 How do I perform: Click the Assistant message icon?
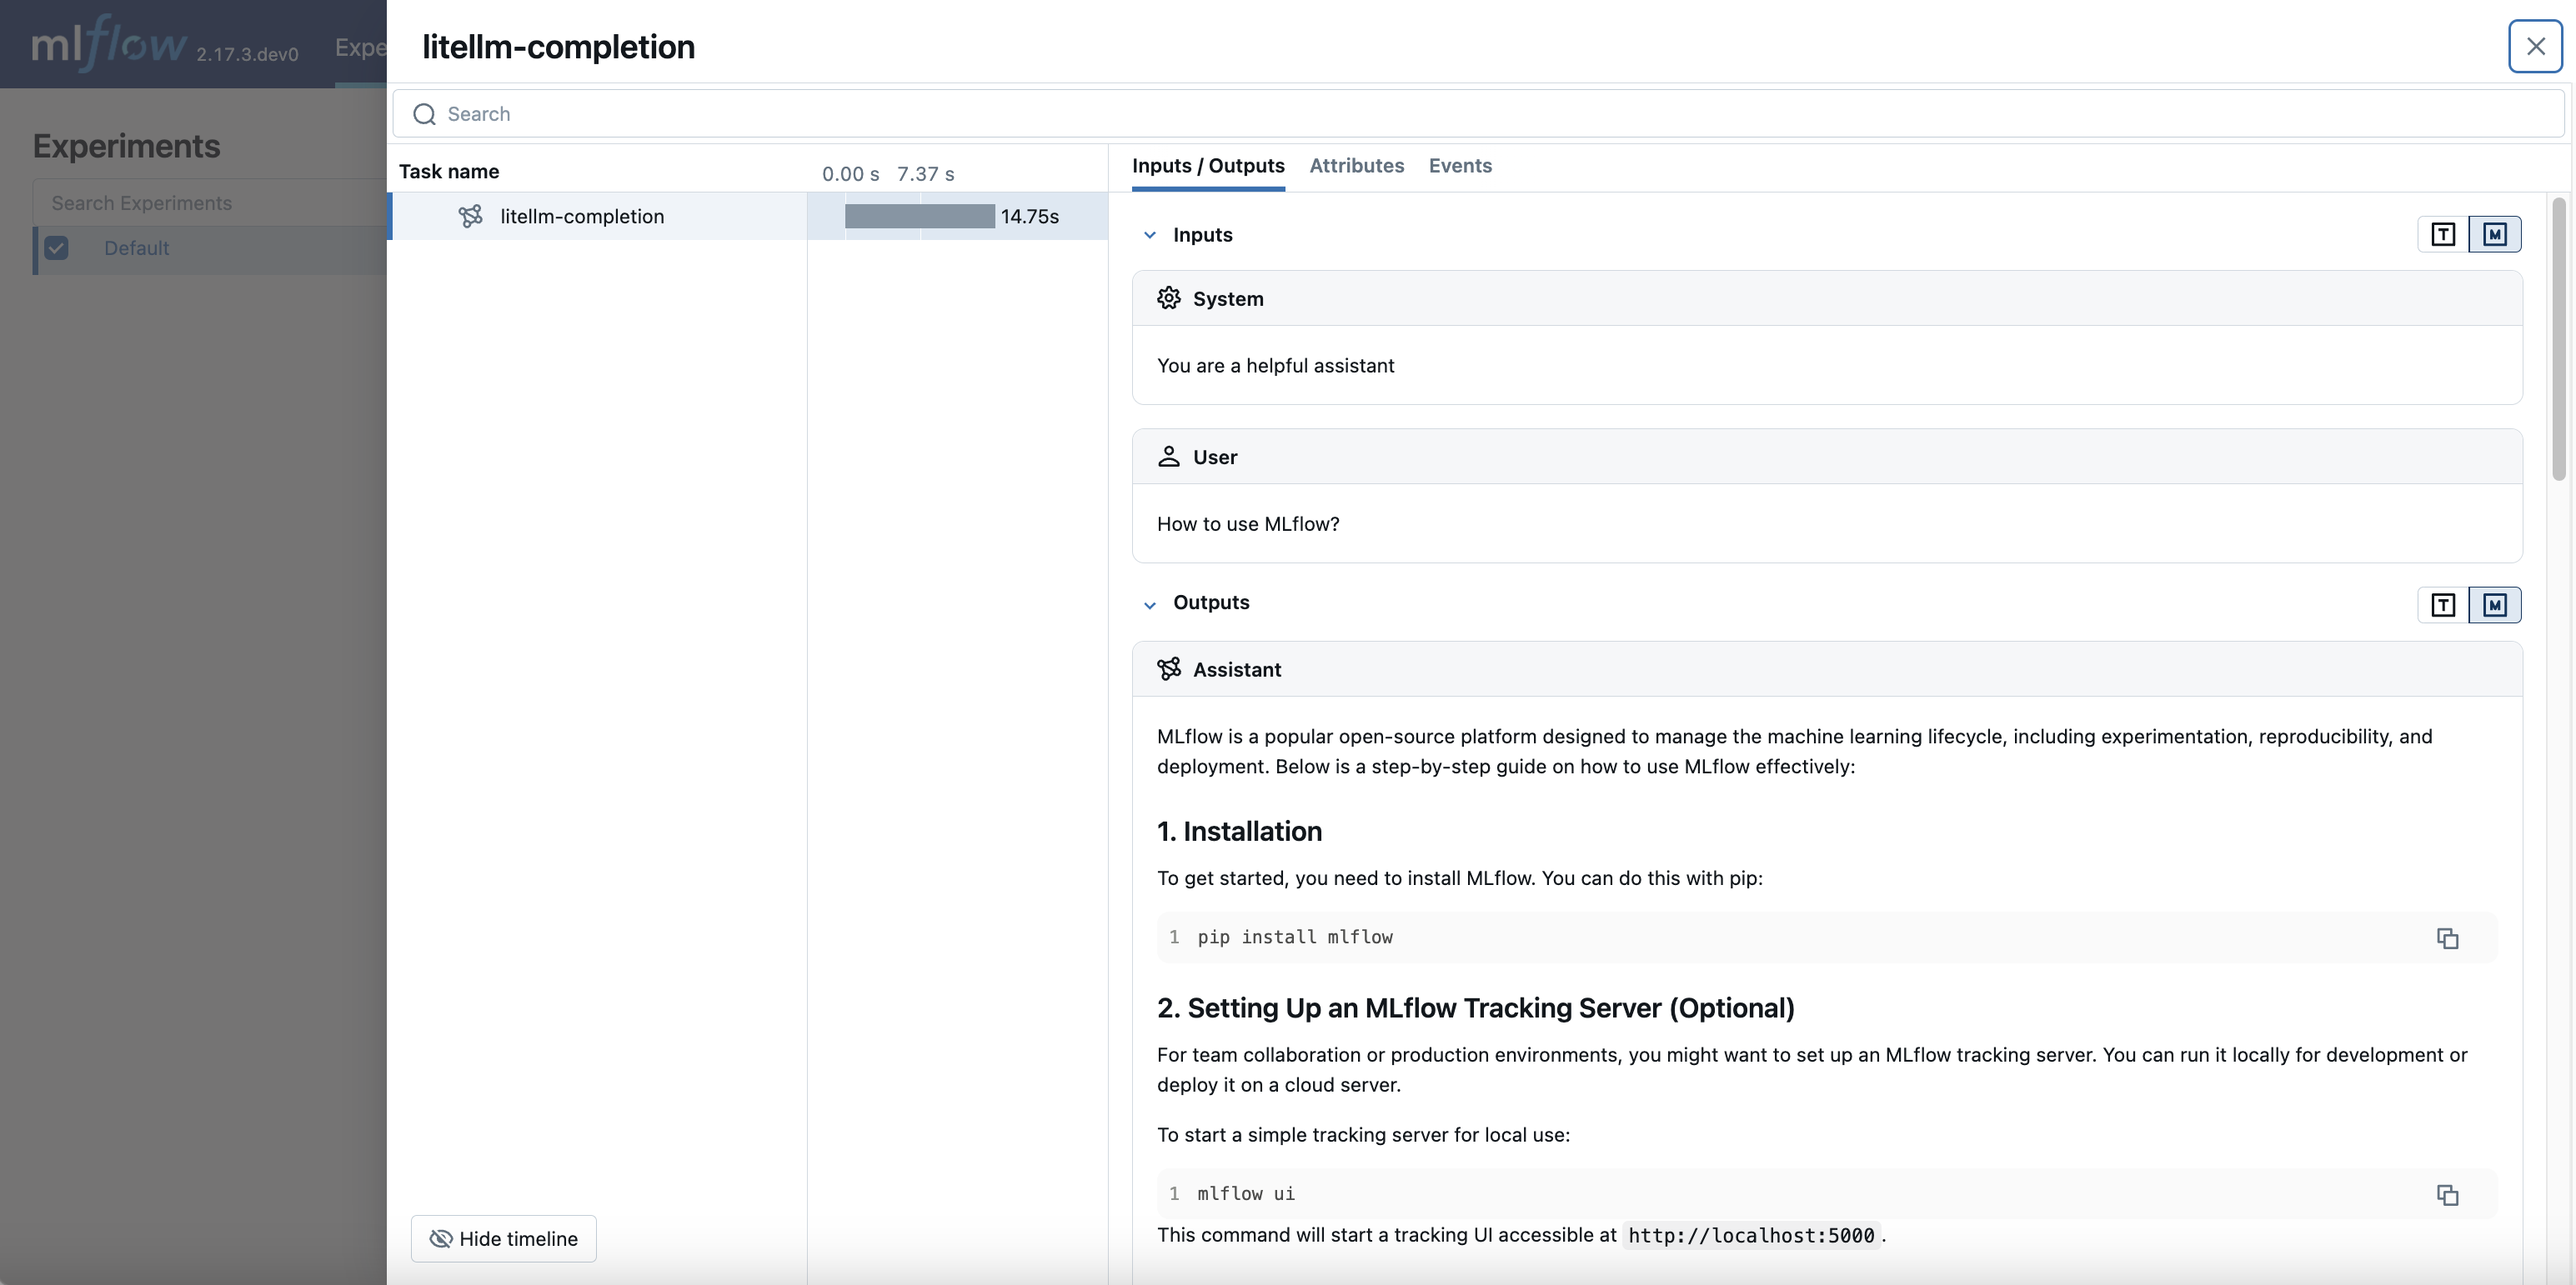tap(1168, 669)
